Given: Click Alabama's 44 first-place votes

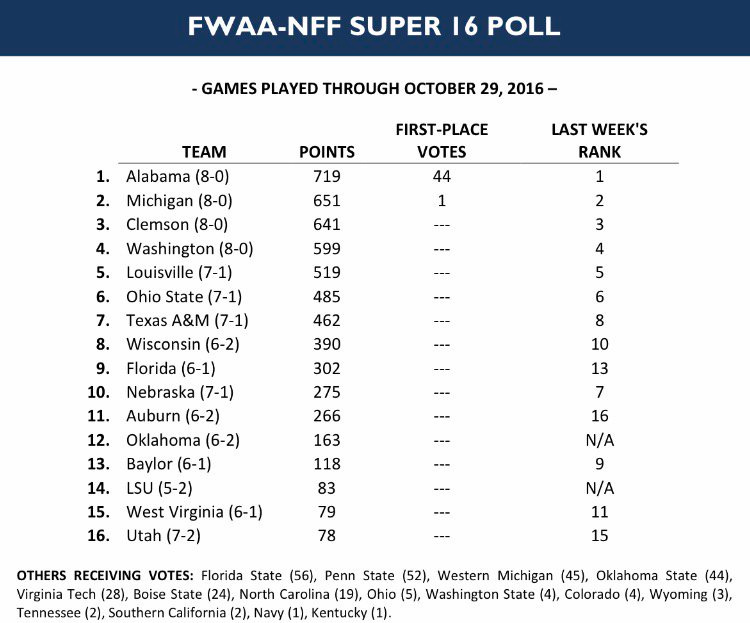Looking at the screenshot, I should 441,177.
